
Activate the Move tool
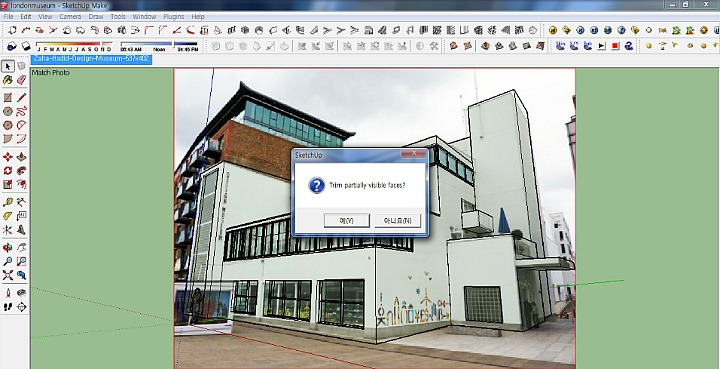pos(8,157)
